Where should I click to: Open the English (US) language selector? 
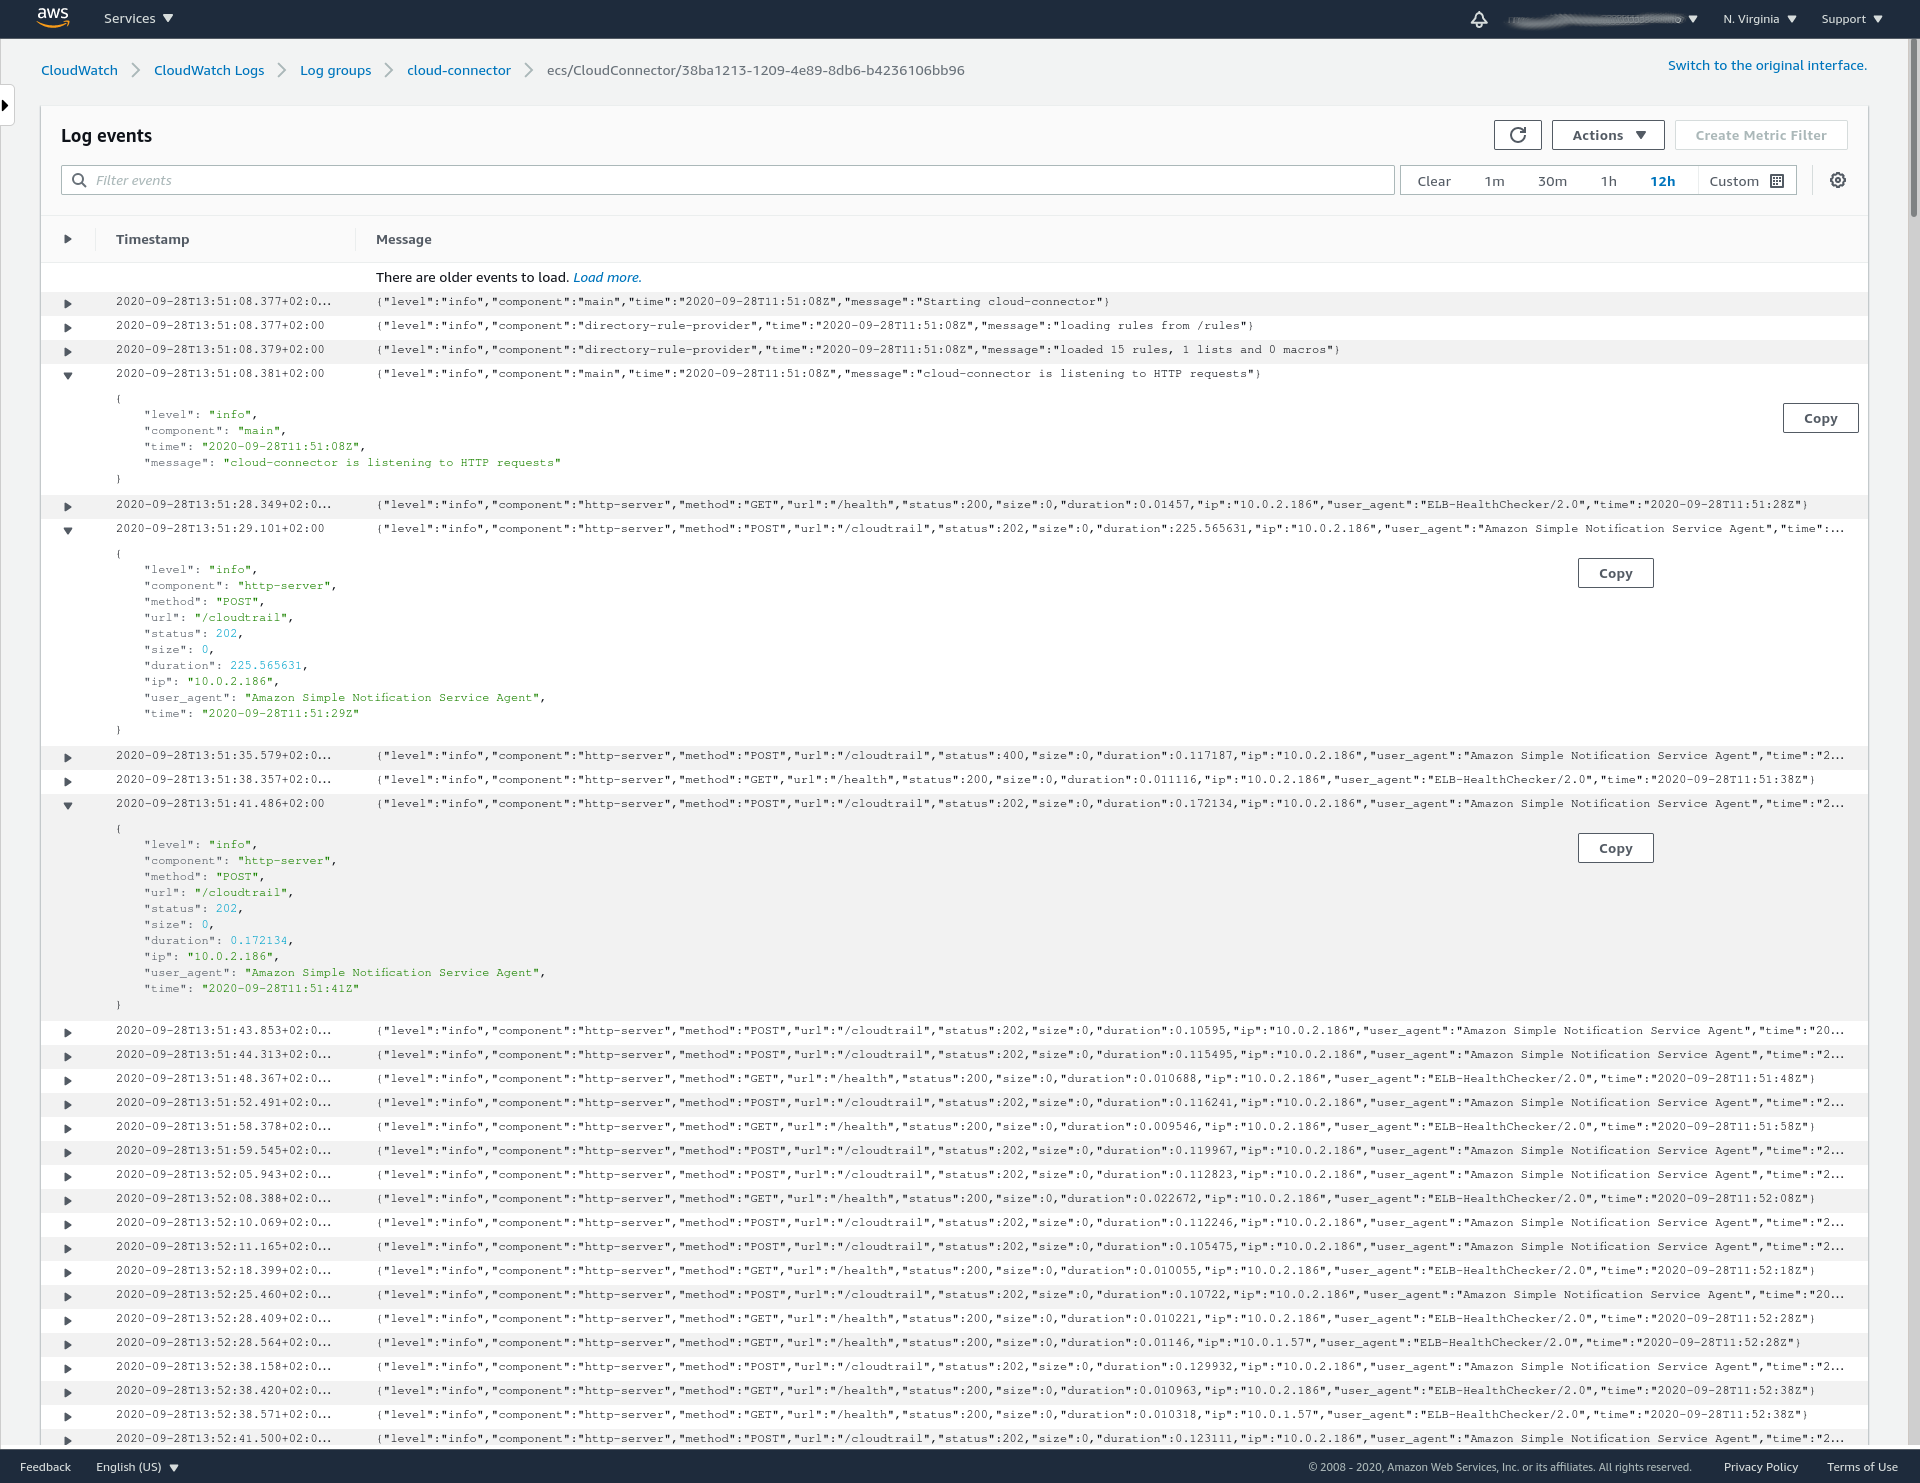point(137,1467)
